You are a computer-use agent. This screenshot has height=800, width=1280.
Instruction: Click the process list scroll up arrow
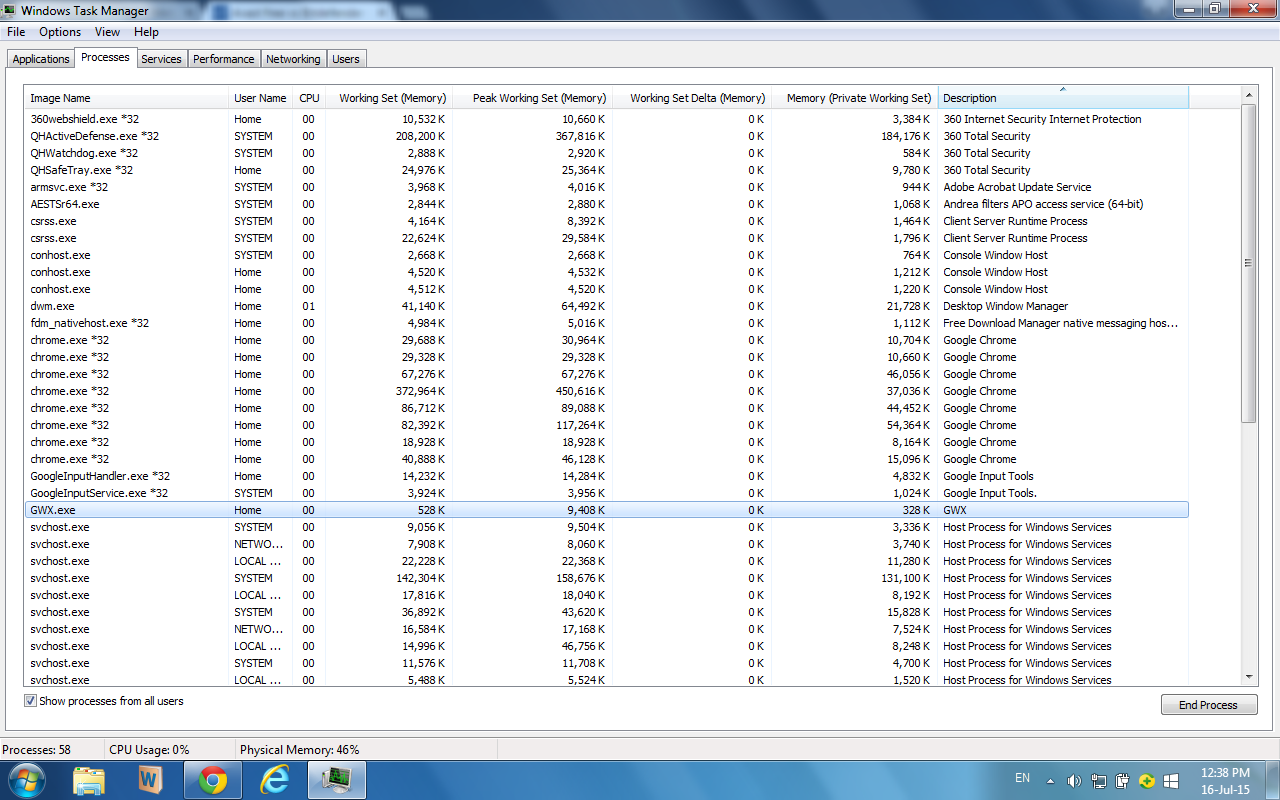coord(1248,95)
